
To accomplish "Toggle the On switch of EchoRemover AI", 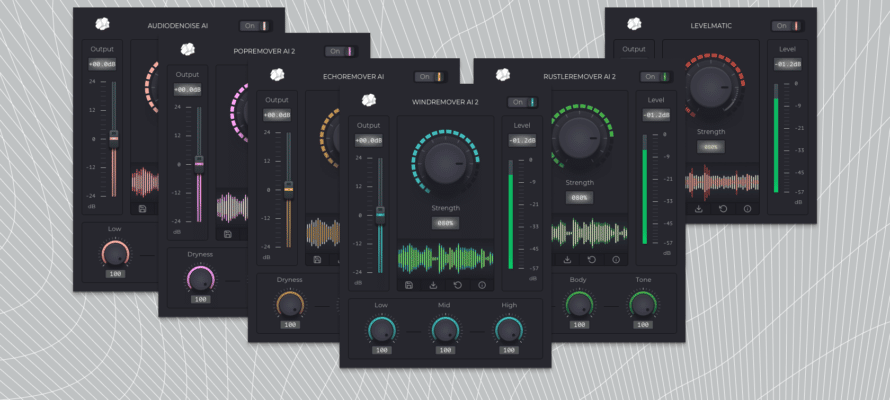I will click(431, 77).
